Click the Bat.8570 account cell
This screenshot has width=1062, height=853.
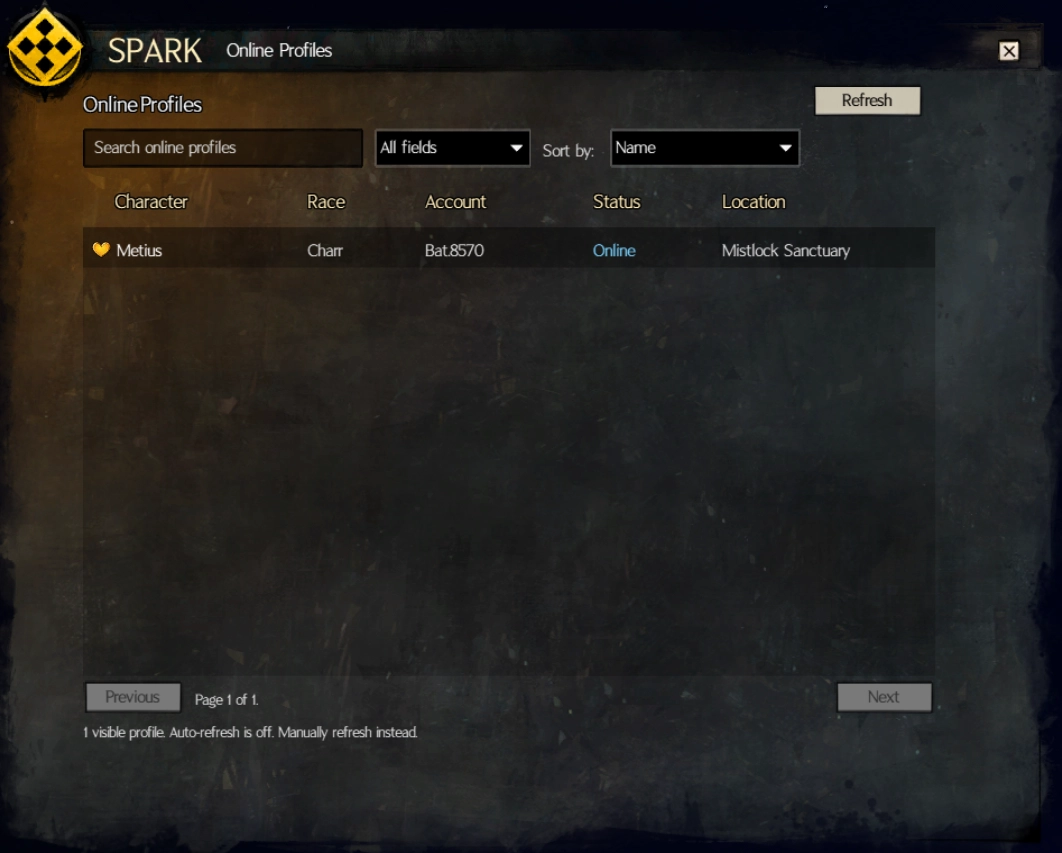pos(454,251)
